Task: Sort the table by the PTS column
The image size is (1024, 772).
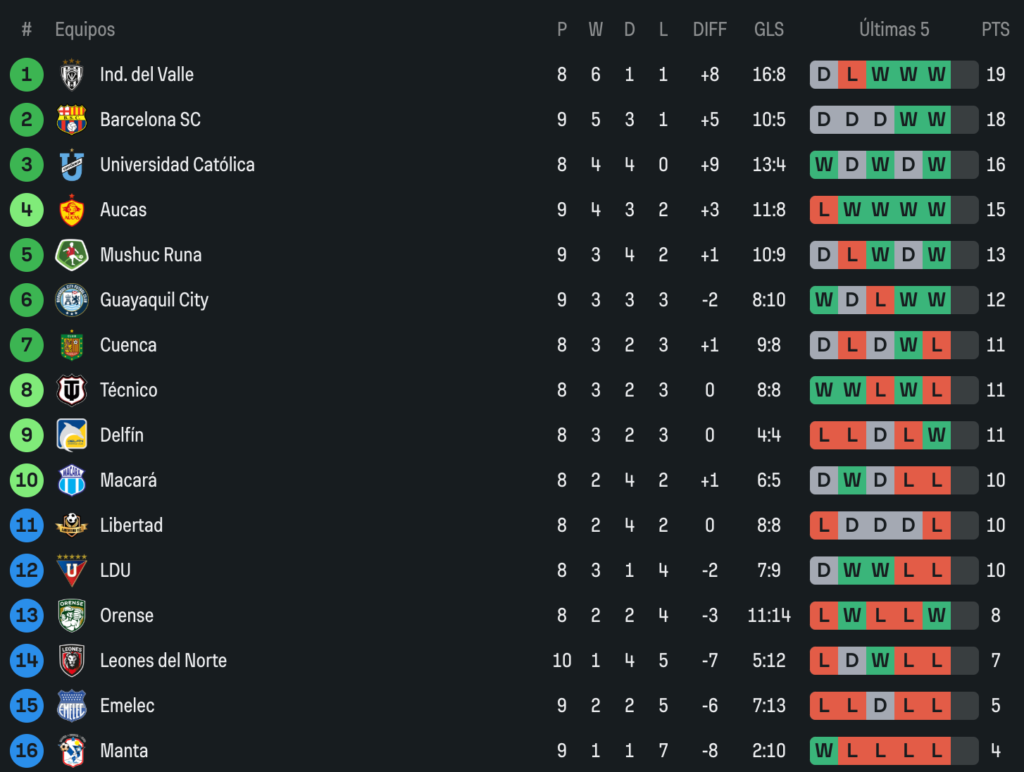Action: [996, 29]
